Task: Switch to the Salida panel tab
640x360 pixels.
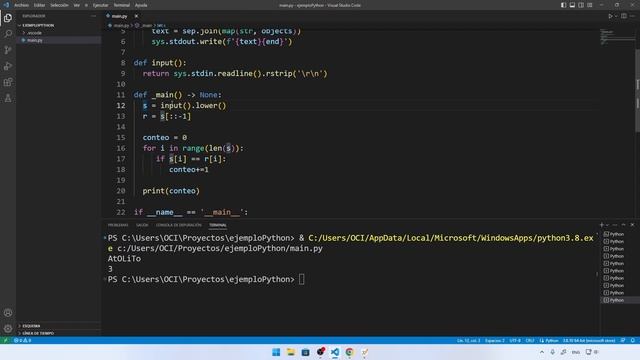Action: point(142,225)
